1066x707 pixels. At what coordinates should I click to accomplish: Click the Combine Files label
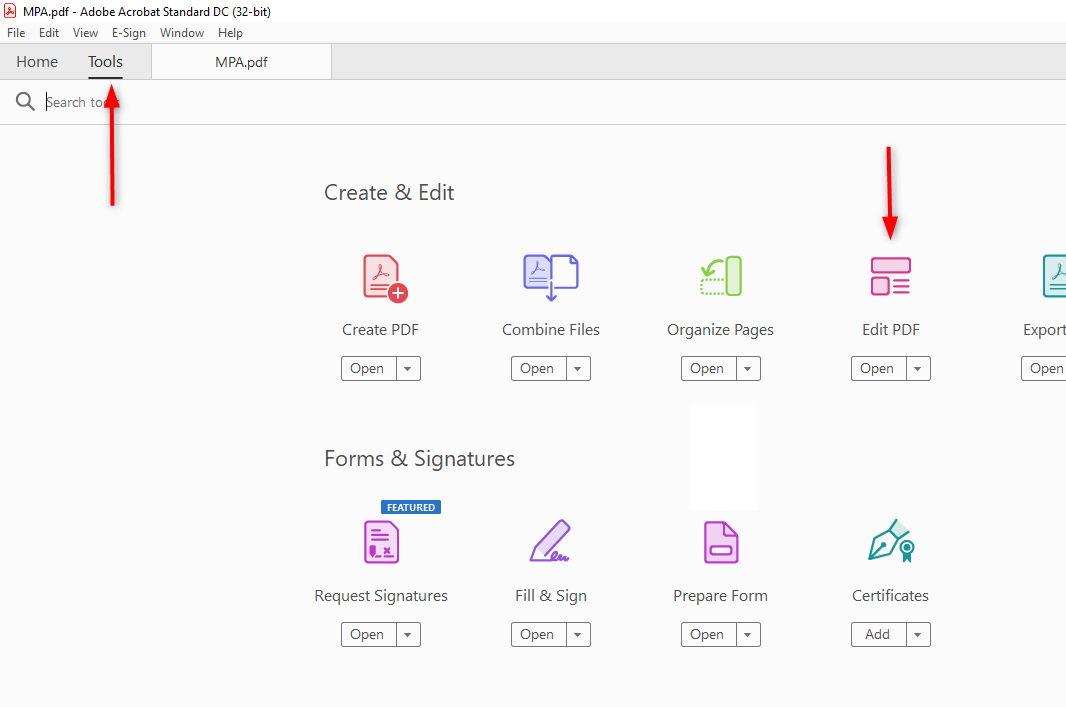pos(551,330)
